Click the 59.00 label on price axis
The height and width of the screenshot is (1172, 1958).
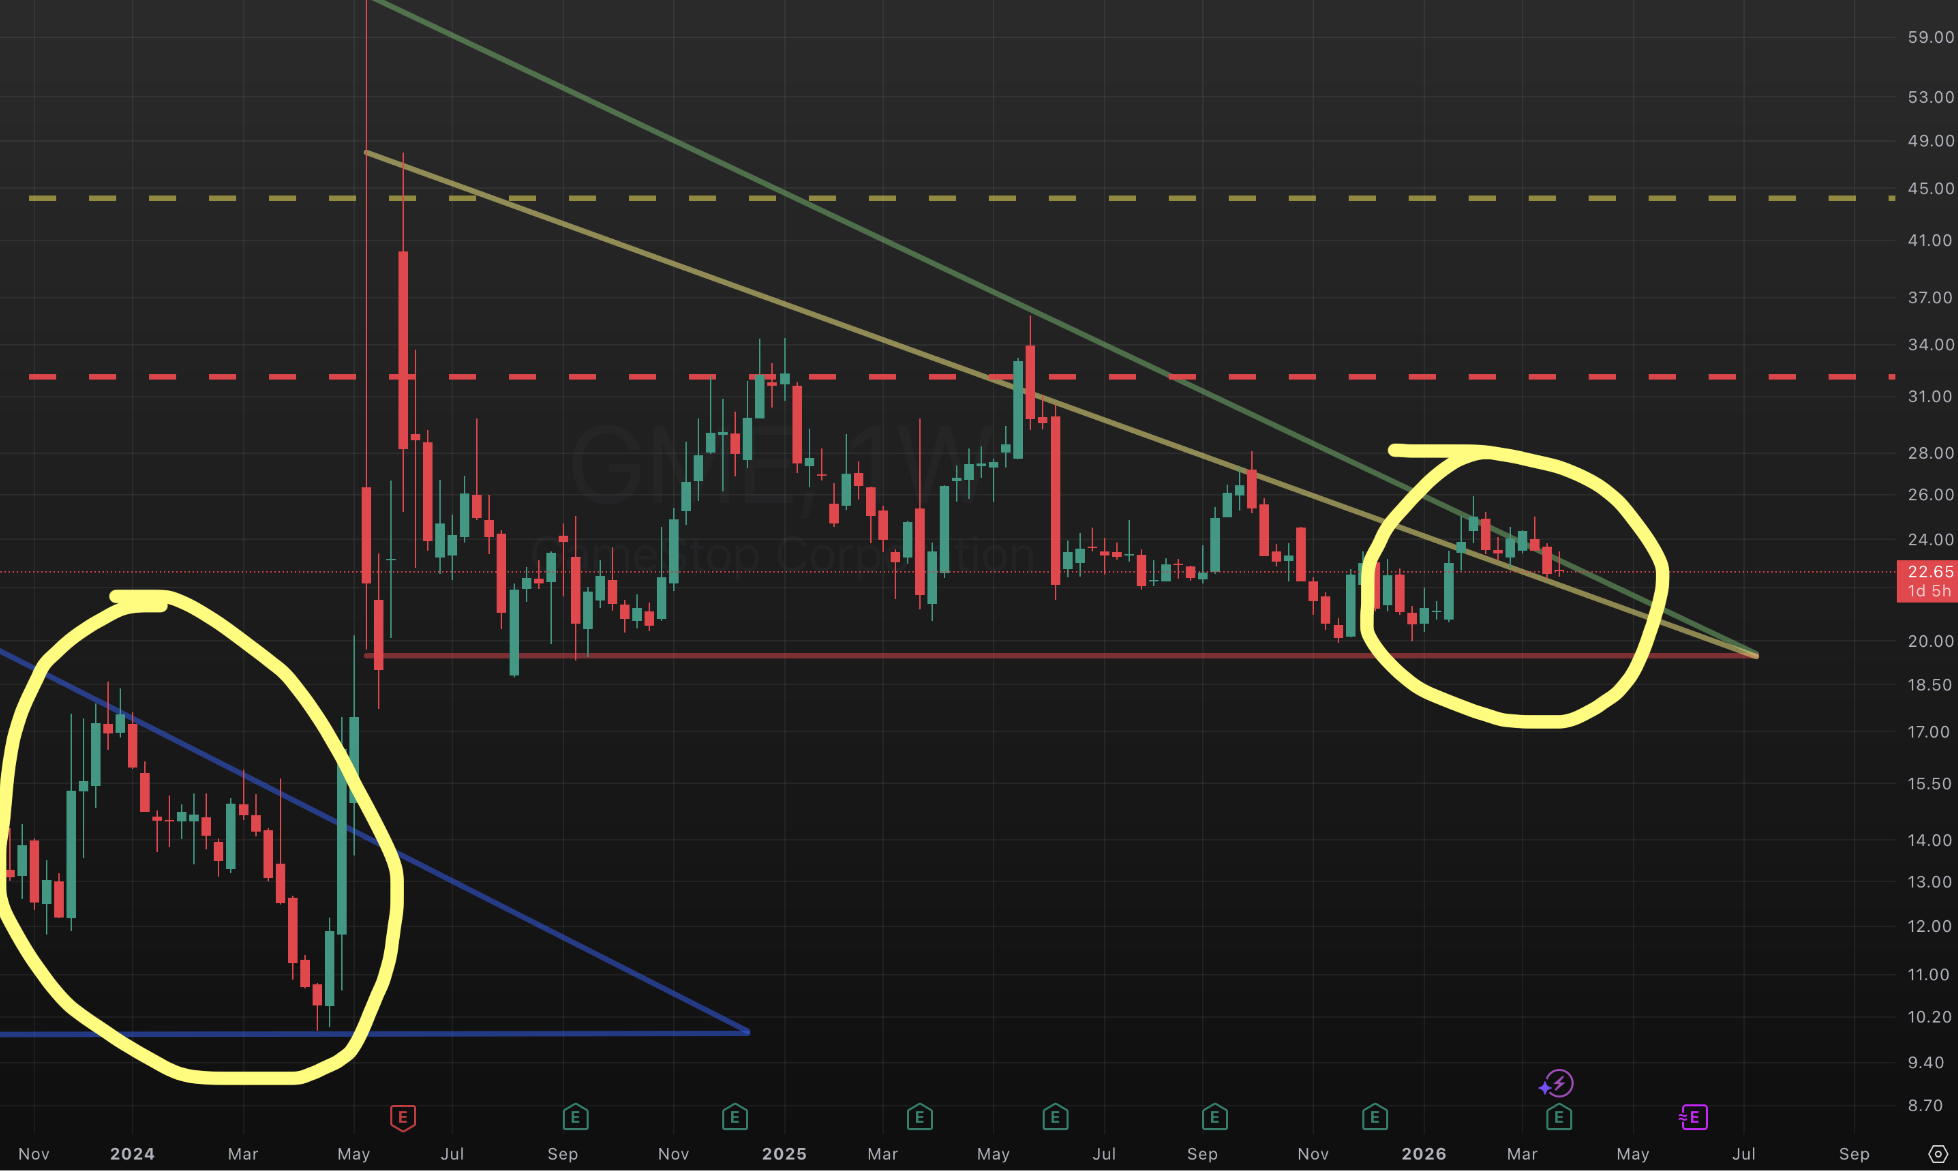[1929, 37]
